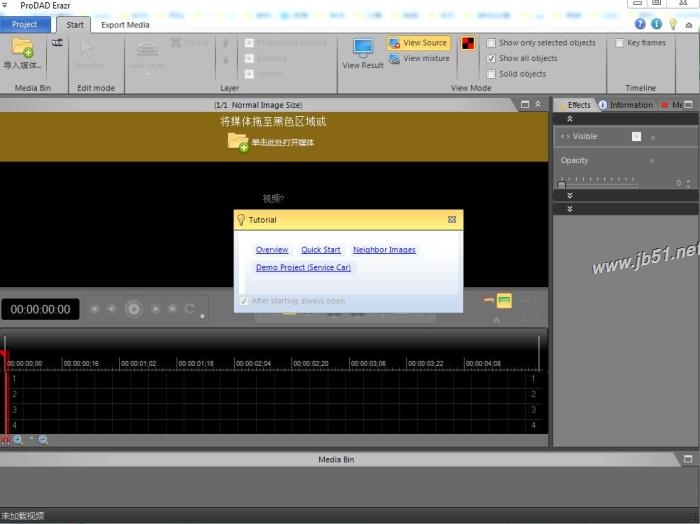
Task: Click the jump-to-end playback button
Action: [x=172, y=308]
